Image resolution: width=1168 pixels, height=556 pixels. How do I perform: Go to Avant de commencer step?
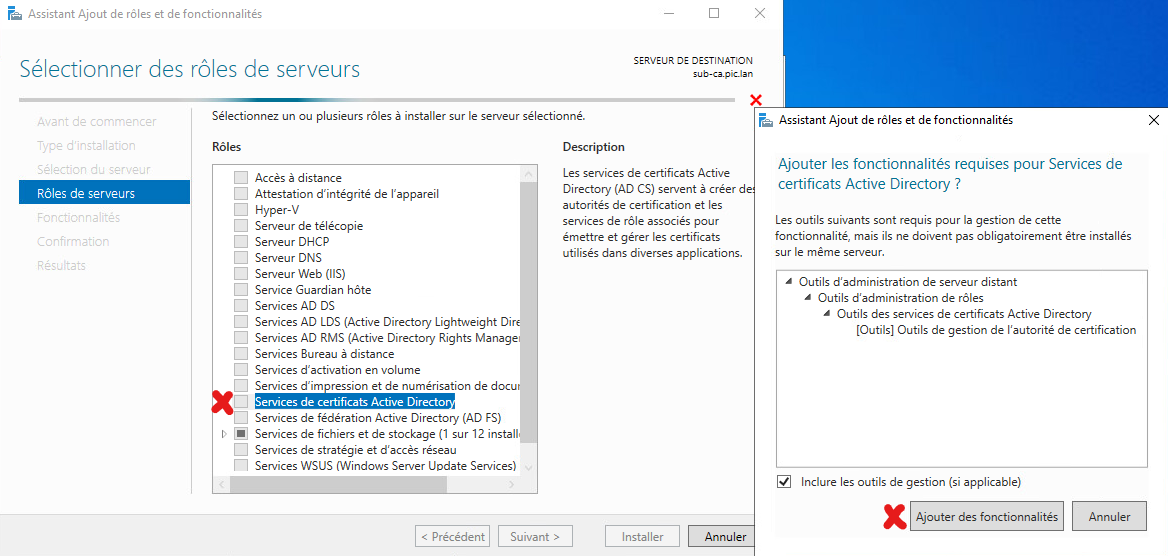[x=96, y=121]
